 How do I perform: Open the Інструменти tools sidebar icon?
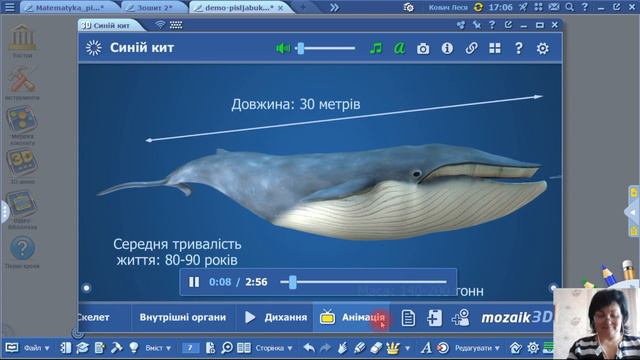click(22, 82)
